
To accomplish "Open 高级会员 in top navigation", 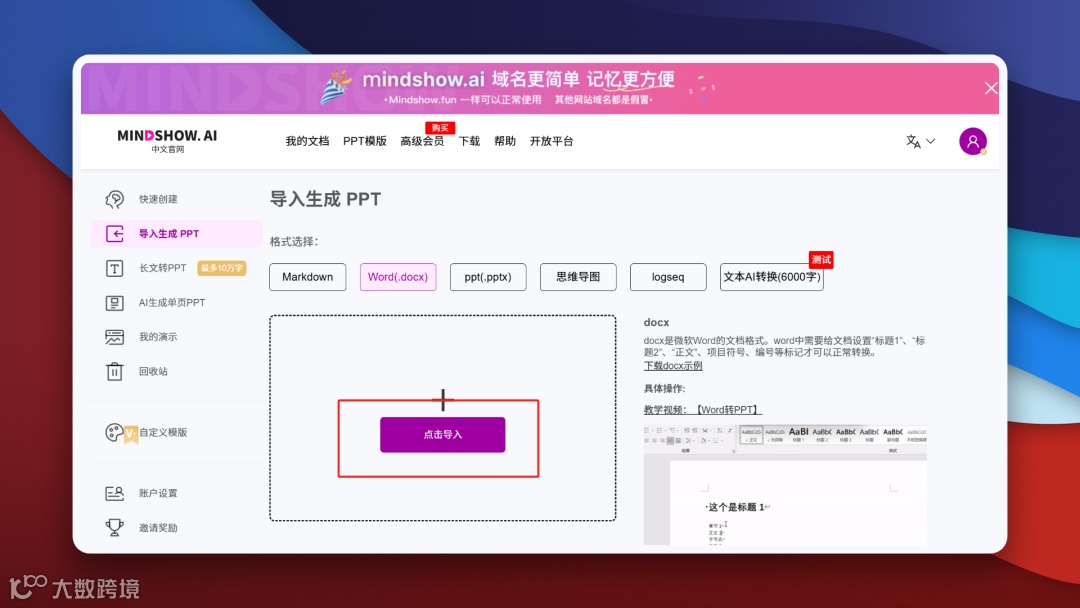I will pos(422,141).
